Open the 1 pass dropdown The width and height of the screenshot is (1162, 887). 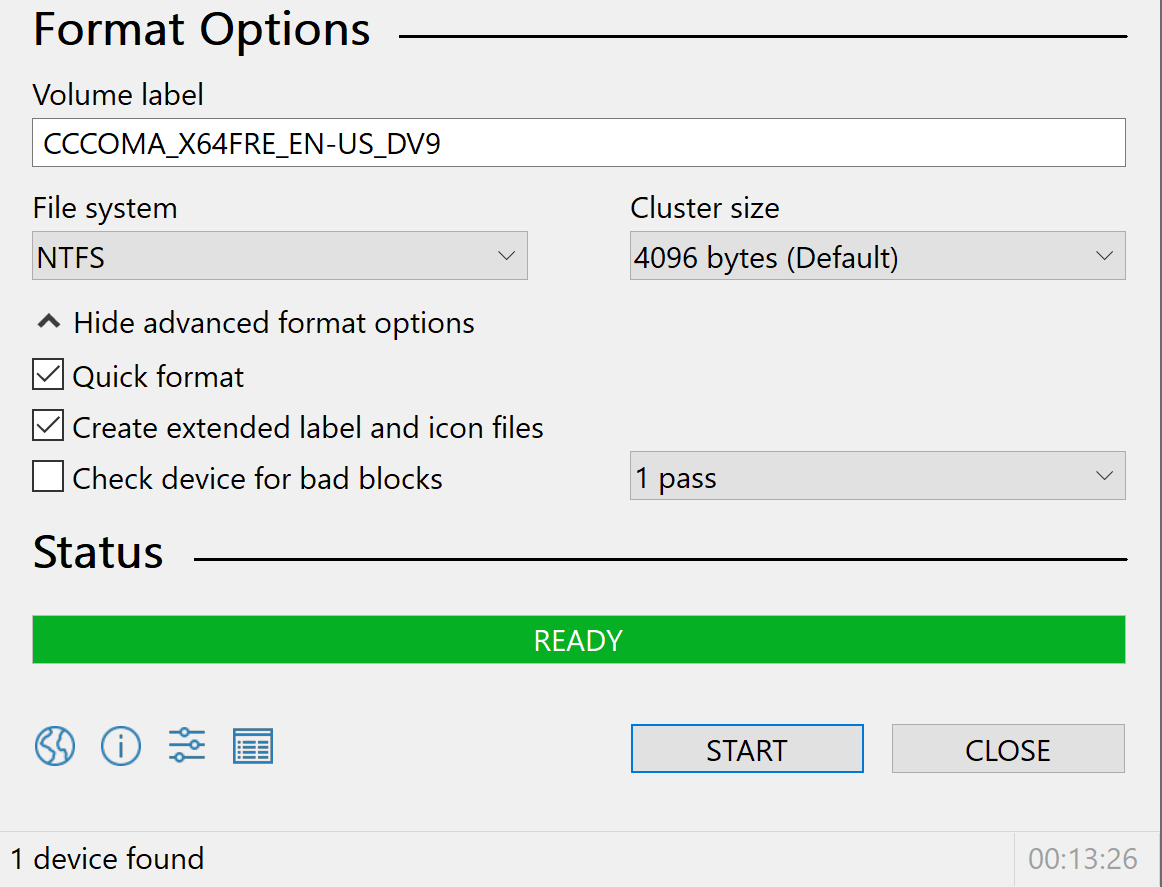coord(877,476)
